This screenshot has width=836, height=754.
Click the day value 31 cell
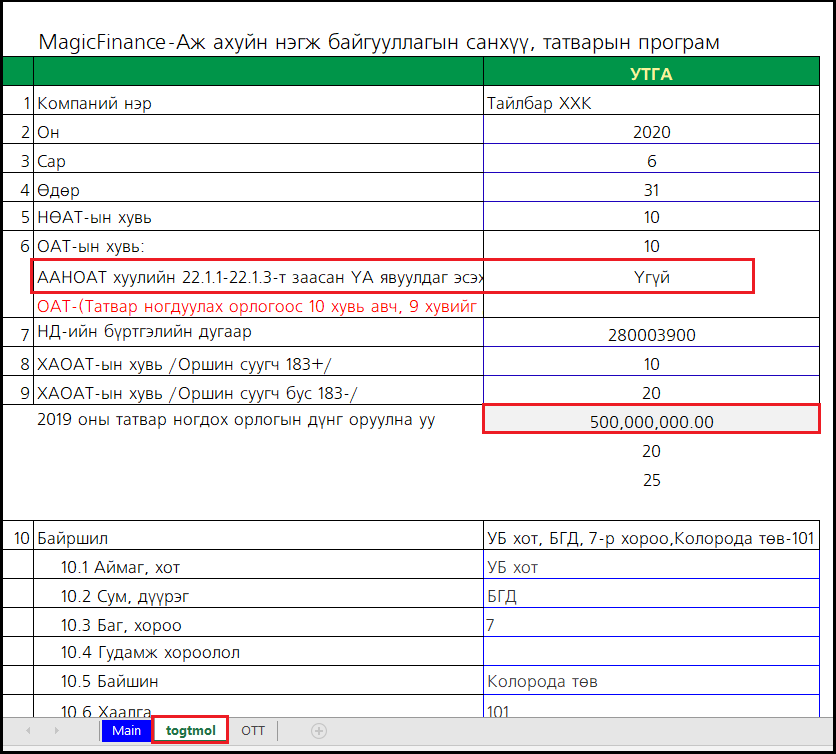pyautogui.click(x=651, y=190)
